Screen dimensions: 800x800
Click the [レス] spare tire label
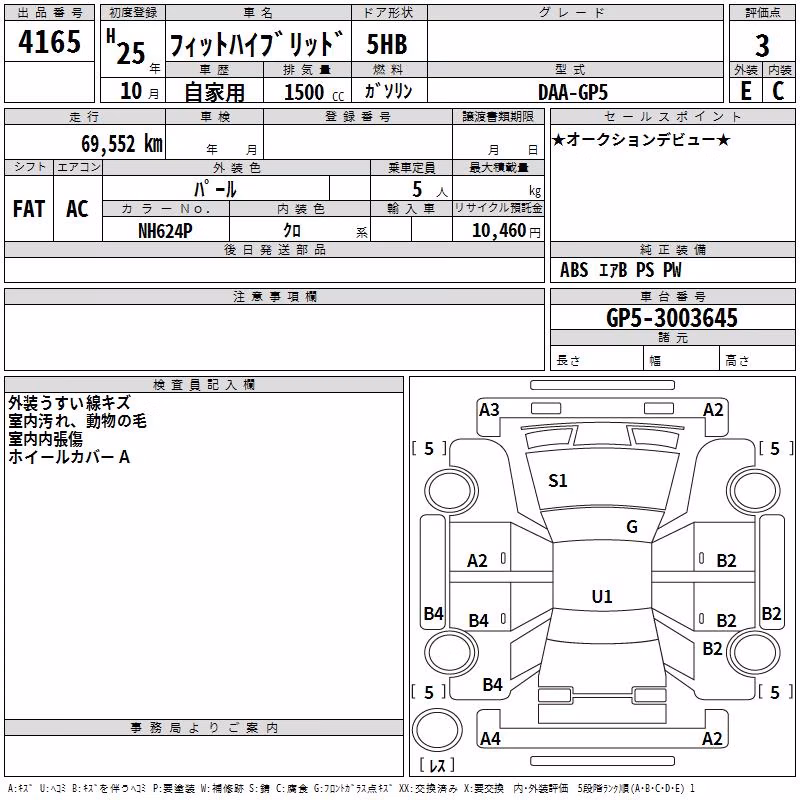pos(437,765)
